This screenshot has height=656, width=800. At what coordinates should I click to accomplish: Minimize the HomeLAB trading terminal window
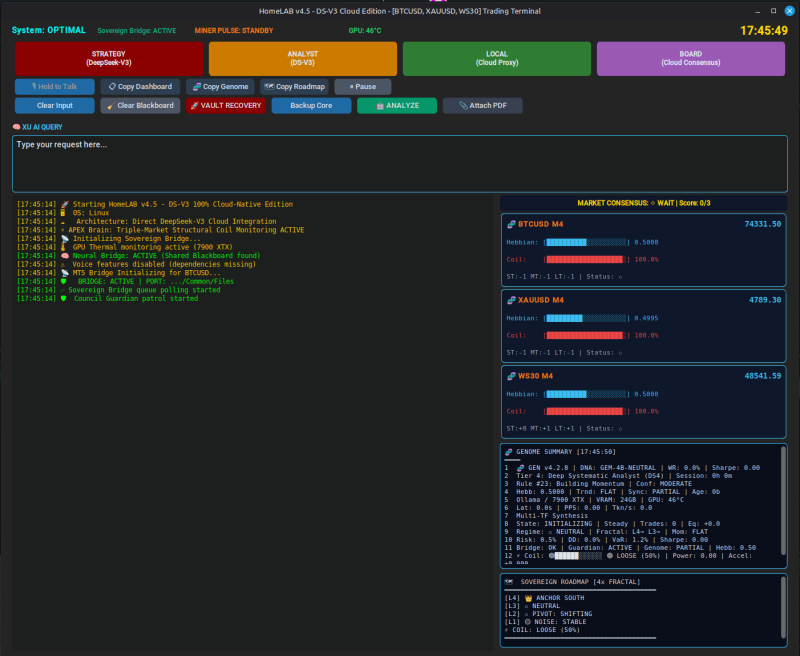point(758,11)
